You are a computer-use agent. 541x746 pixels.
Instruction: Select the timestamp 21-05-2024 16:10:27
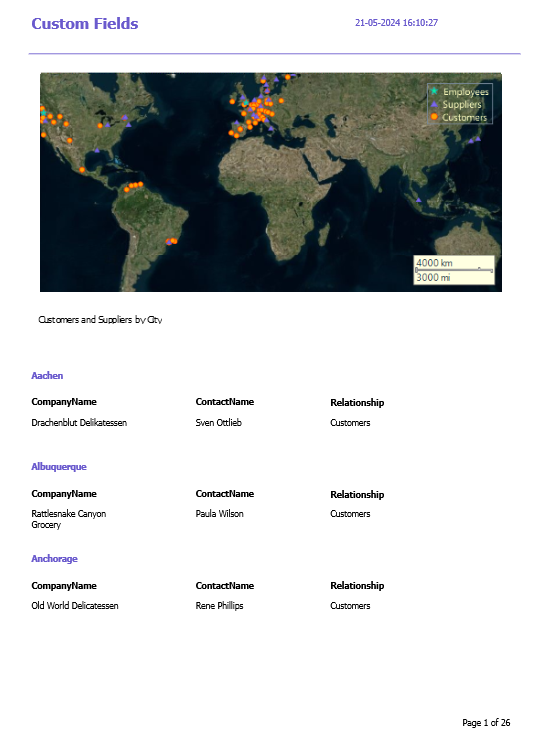point(396,22)
